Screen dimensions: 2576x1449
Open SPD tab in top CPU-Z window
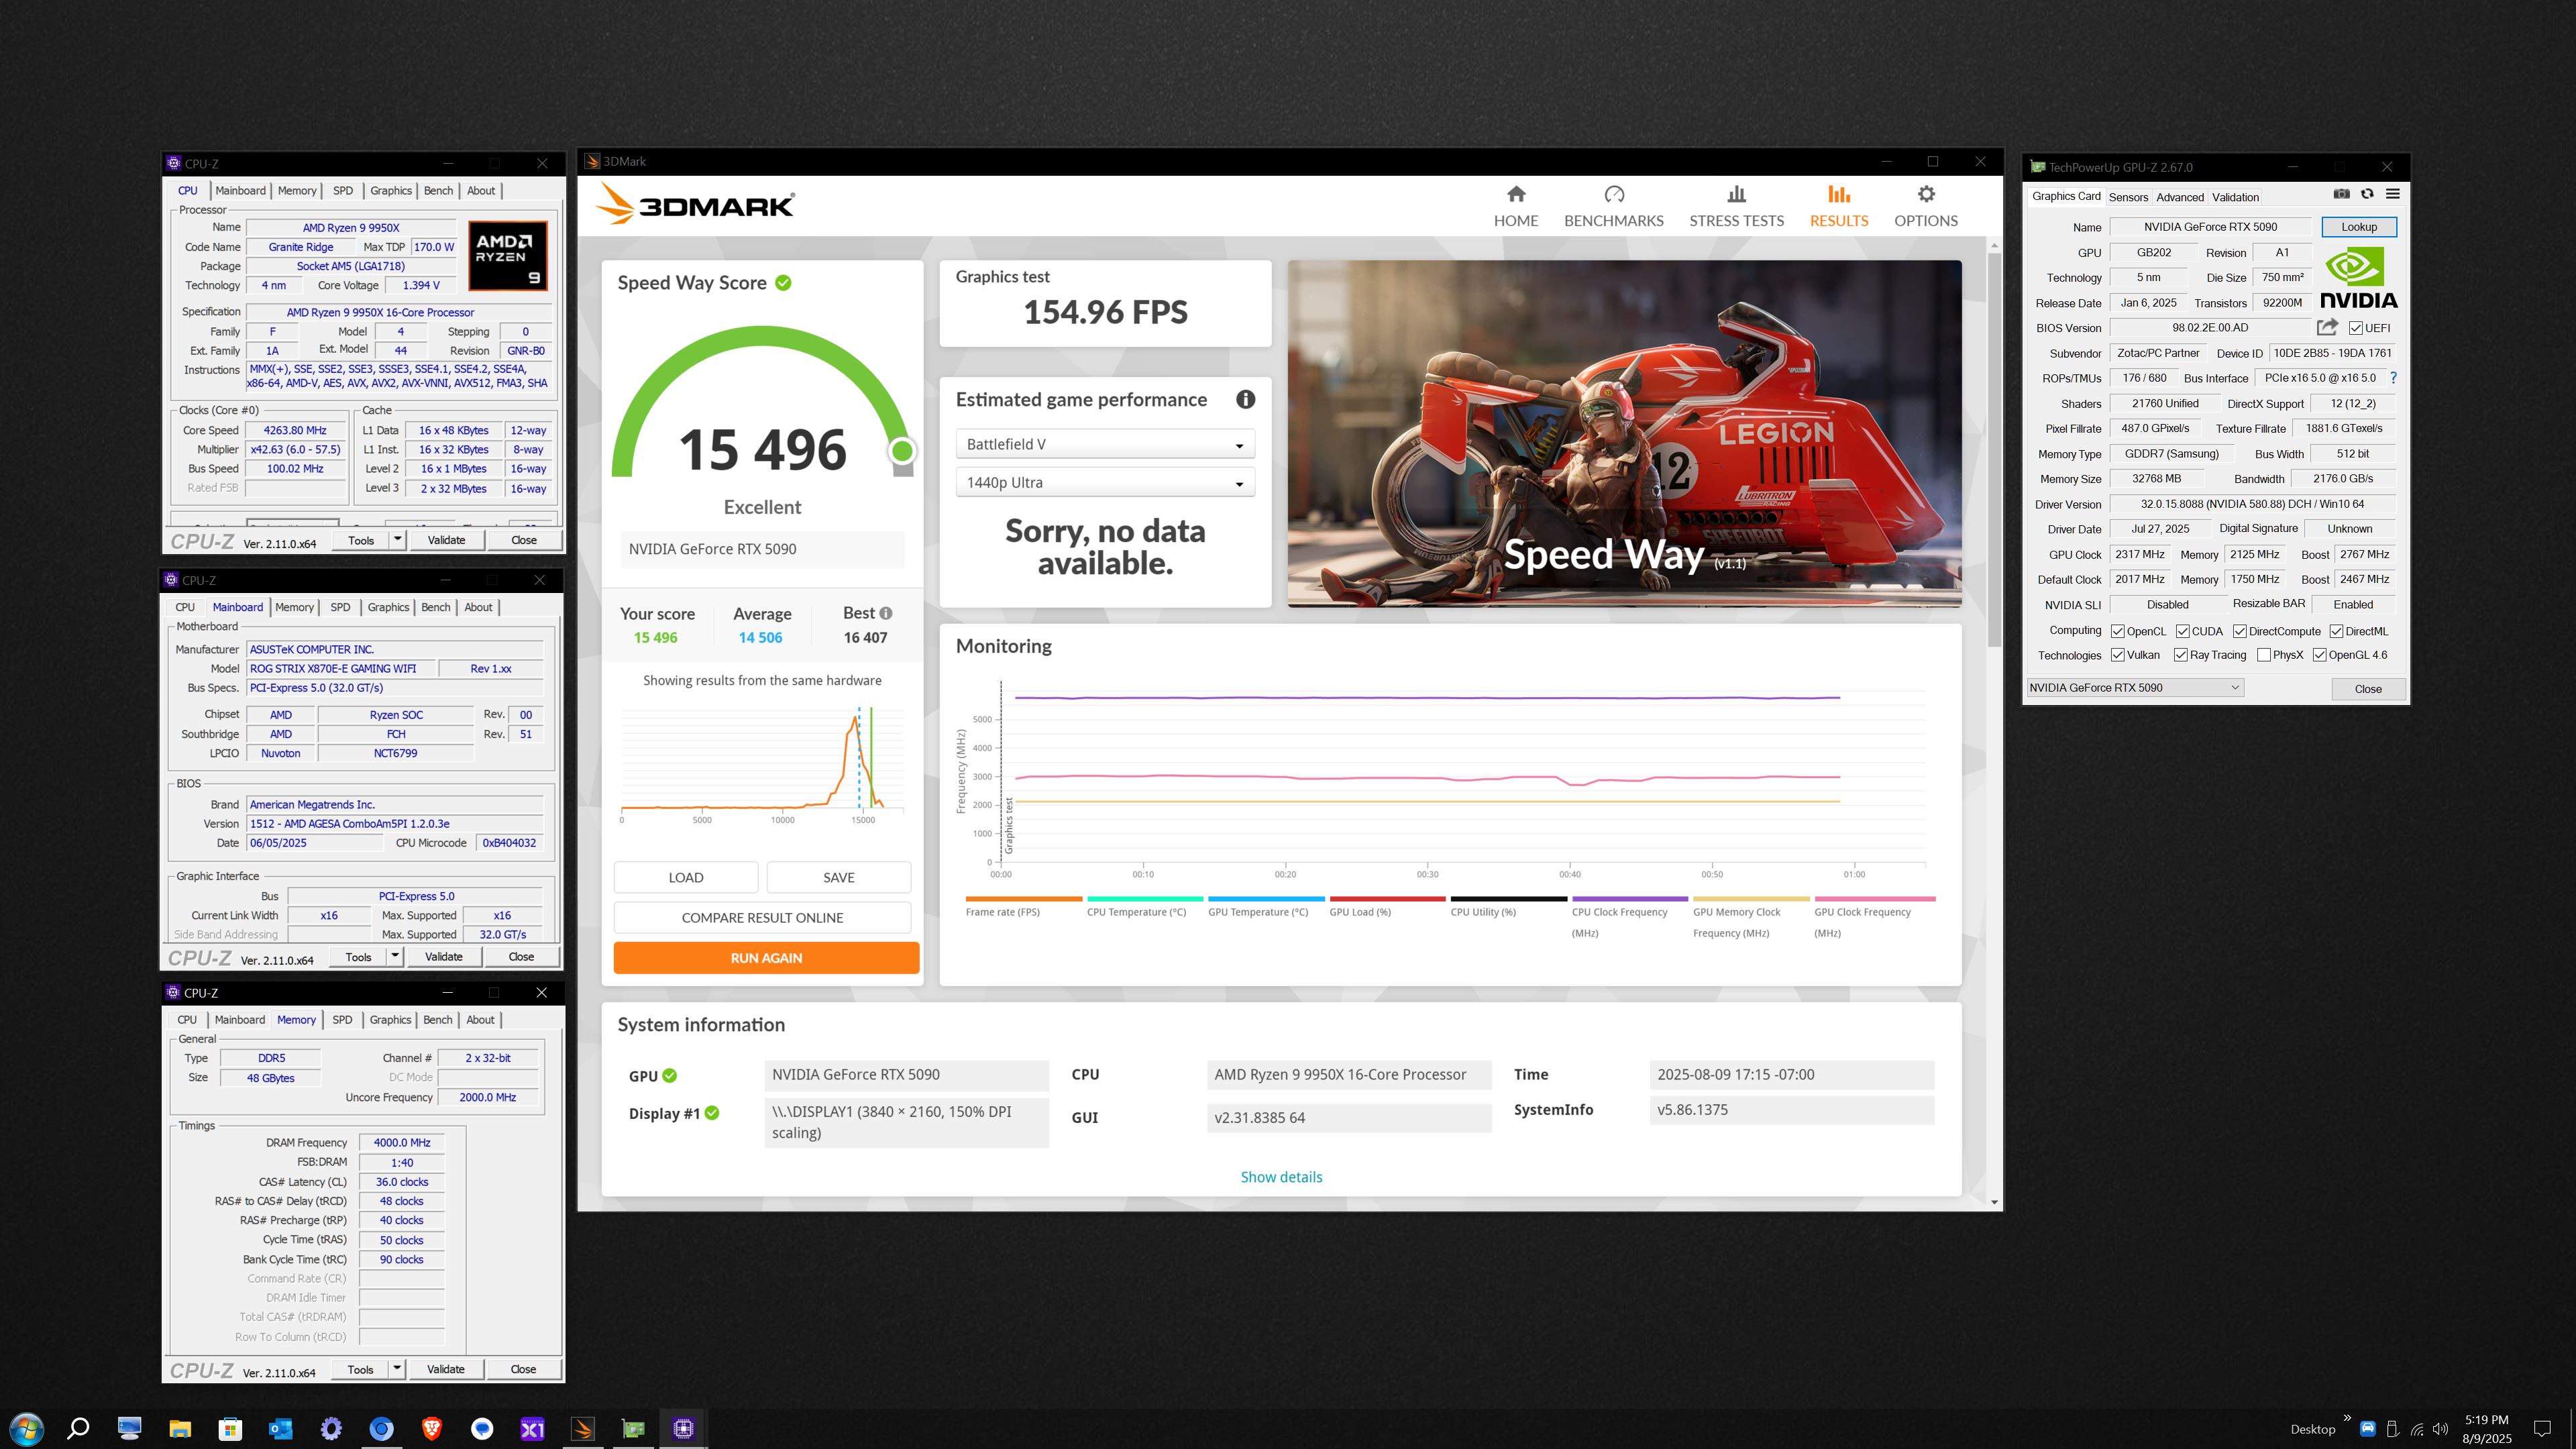pyautogui.click(x=343, y=190)
